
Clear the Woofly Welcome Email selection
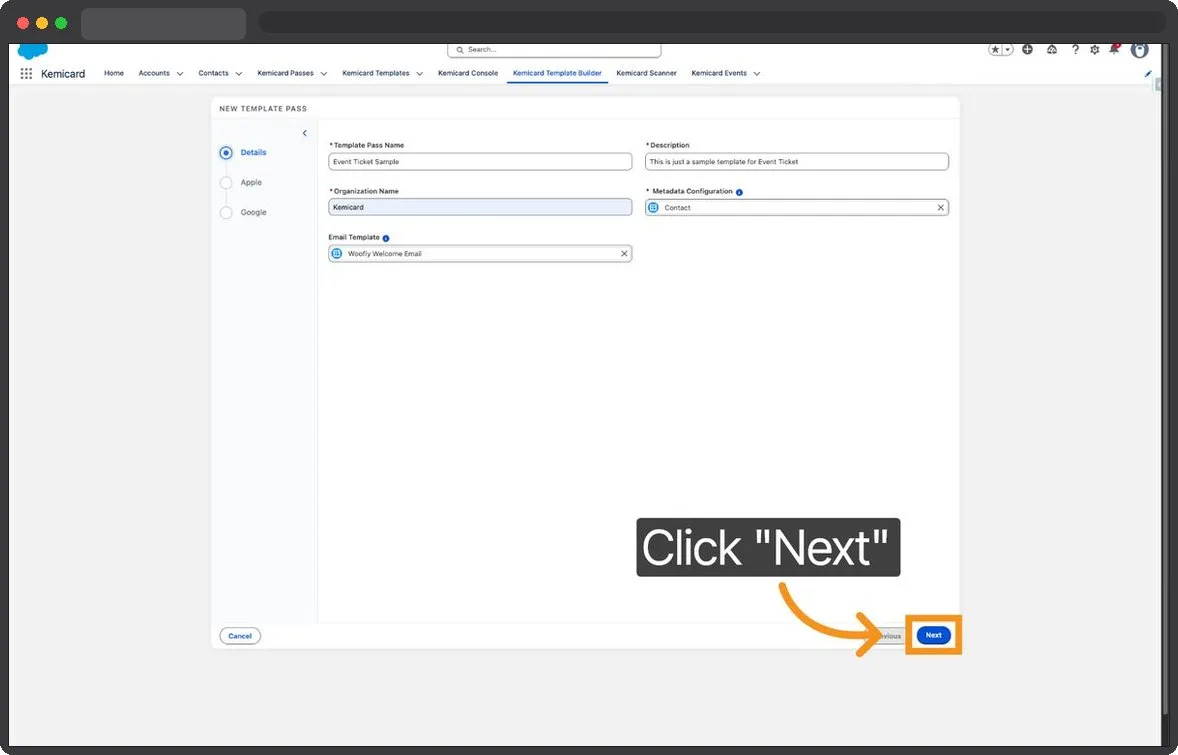click(x=624, y=254)
